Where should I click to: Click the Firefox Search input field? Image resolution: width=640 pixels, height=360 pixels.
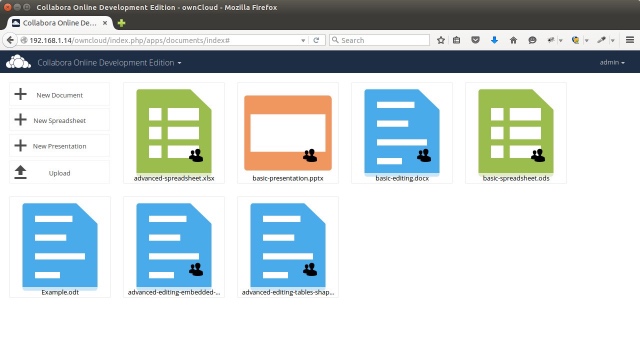(380, 40)
